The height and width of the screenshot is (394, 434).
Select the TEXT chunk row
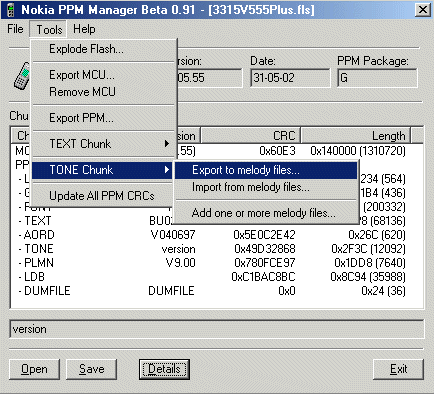tap(217, 221)
